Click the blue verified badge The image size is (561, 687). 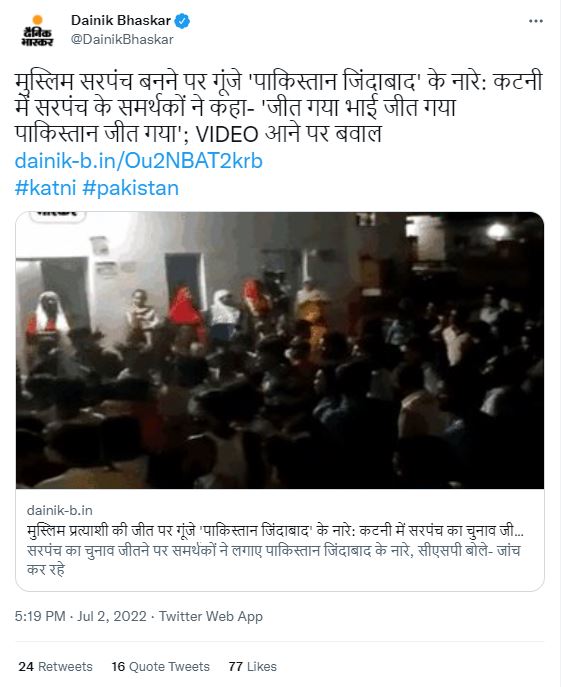coord(182,21)
